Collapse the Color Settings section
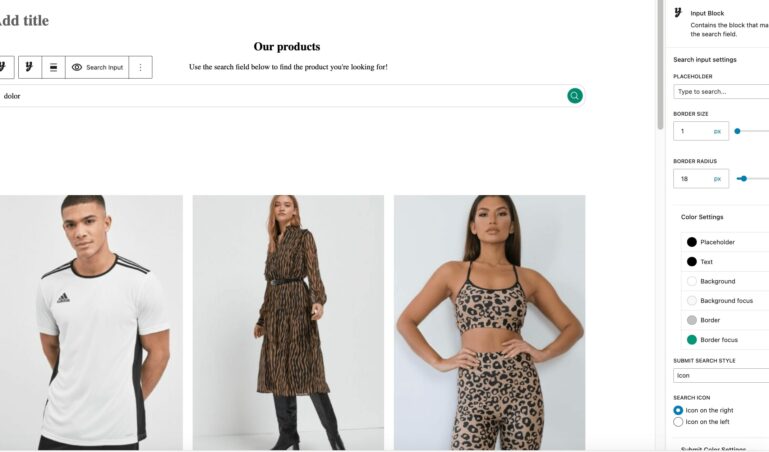 (x=702, y=217)
